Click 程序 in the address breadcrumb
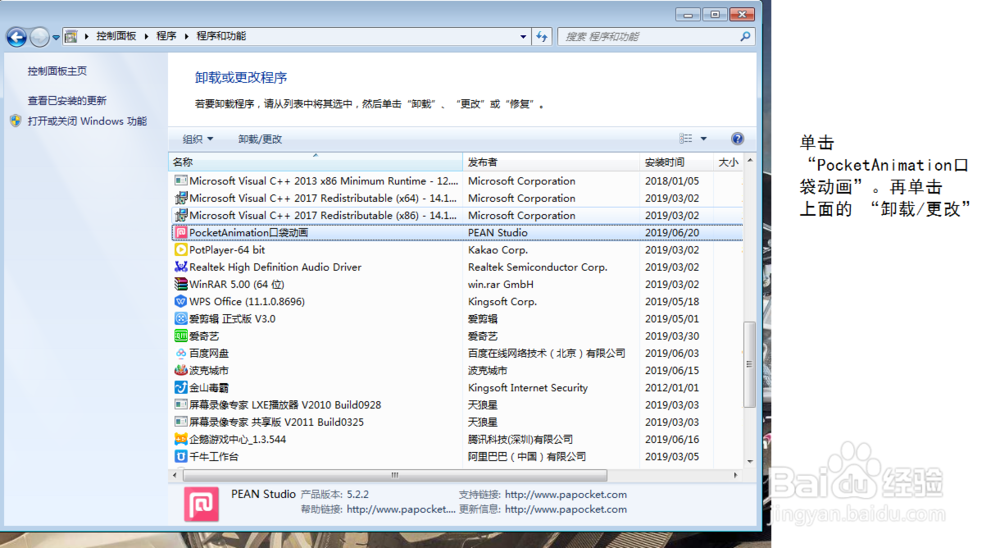This screenshot has width=1000, height=548. pyautogui.click(x=166, y=36)
